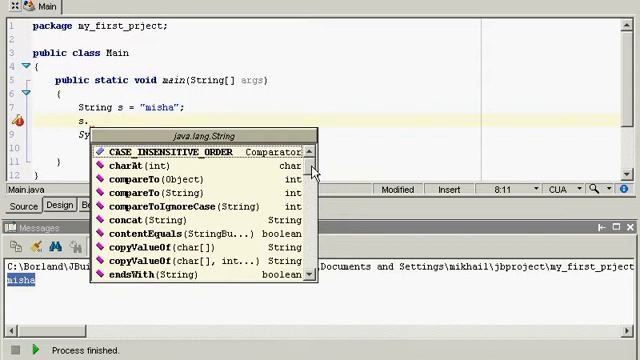This screenshot has height=360, width=640.
Task: Choose copyValueOf(char[], int...) from the list
Action: [198, 261]
